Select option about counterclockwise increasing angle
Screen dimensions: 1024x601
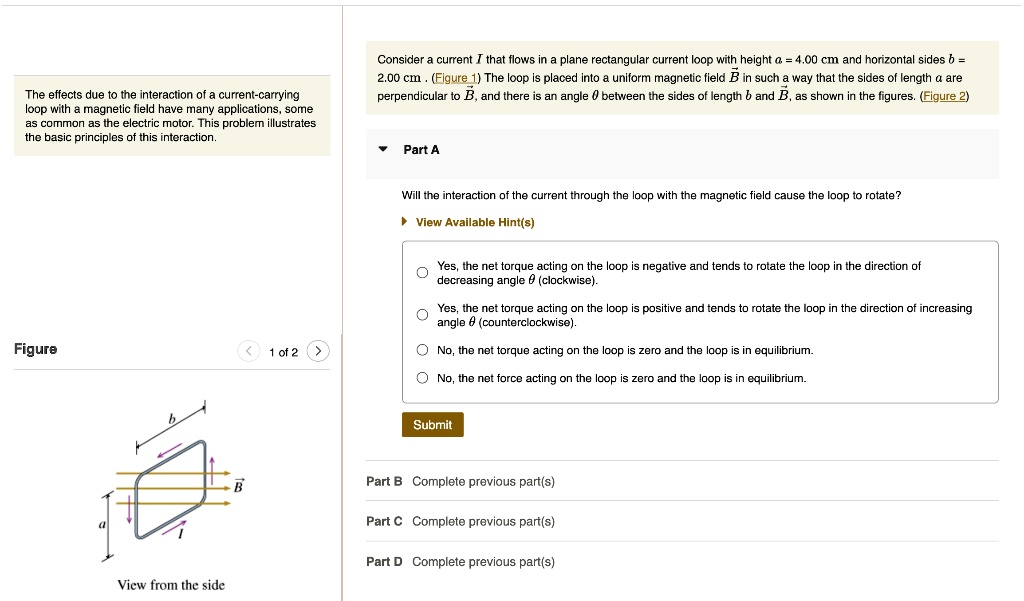(421, 314)
